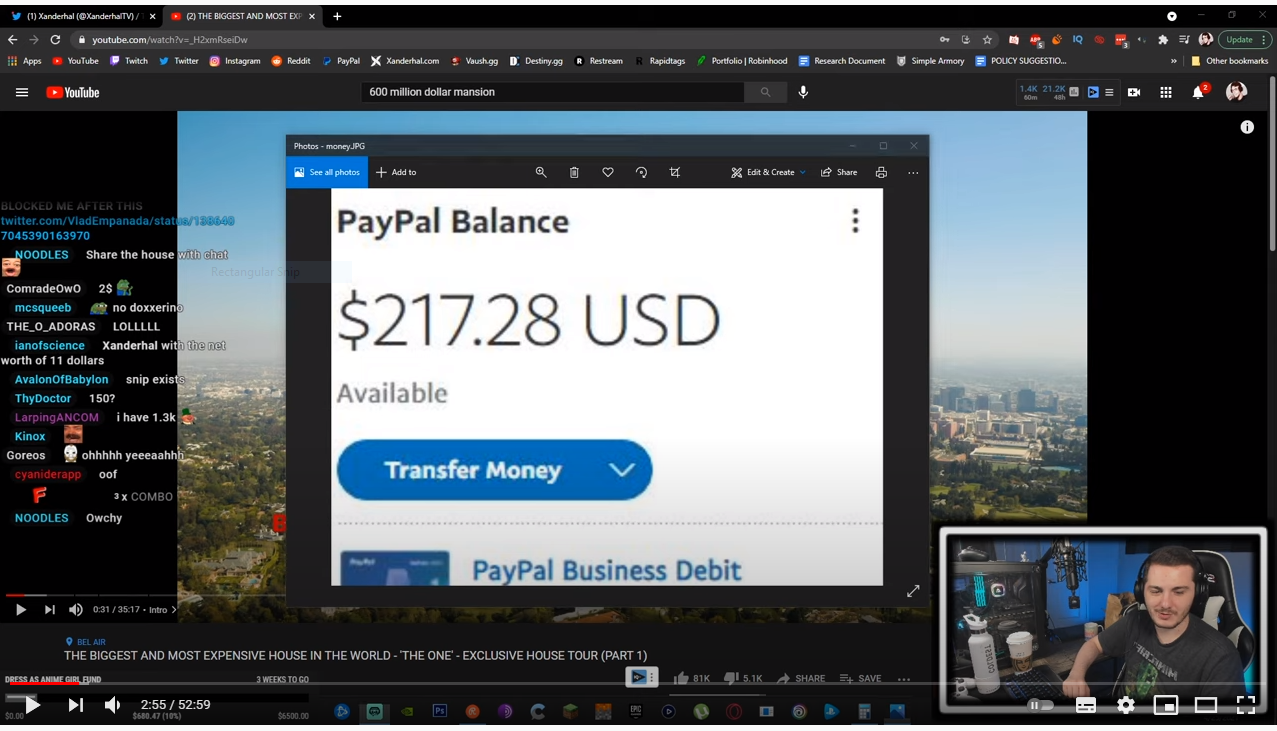Open the PayPal bookmark

click(x=341, y=61)
